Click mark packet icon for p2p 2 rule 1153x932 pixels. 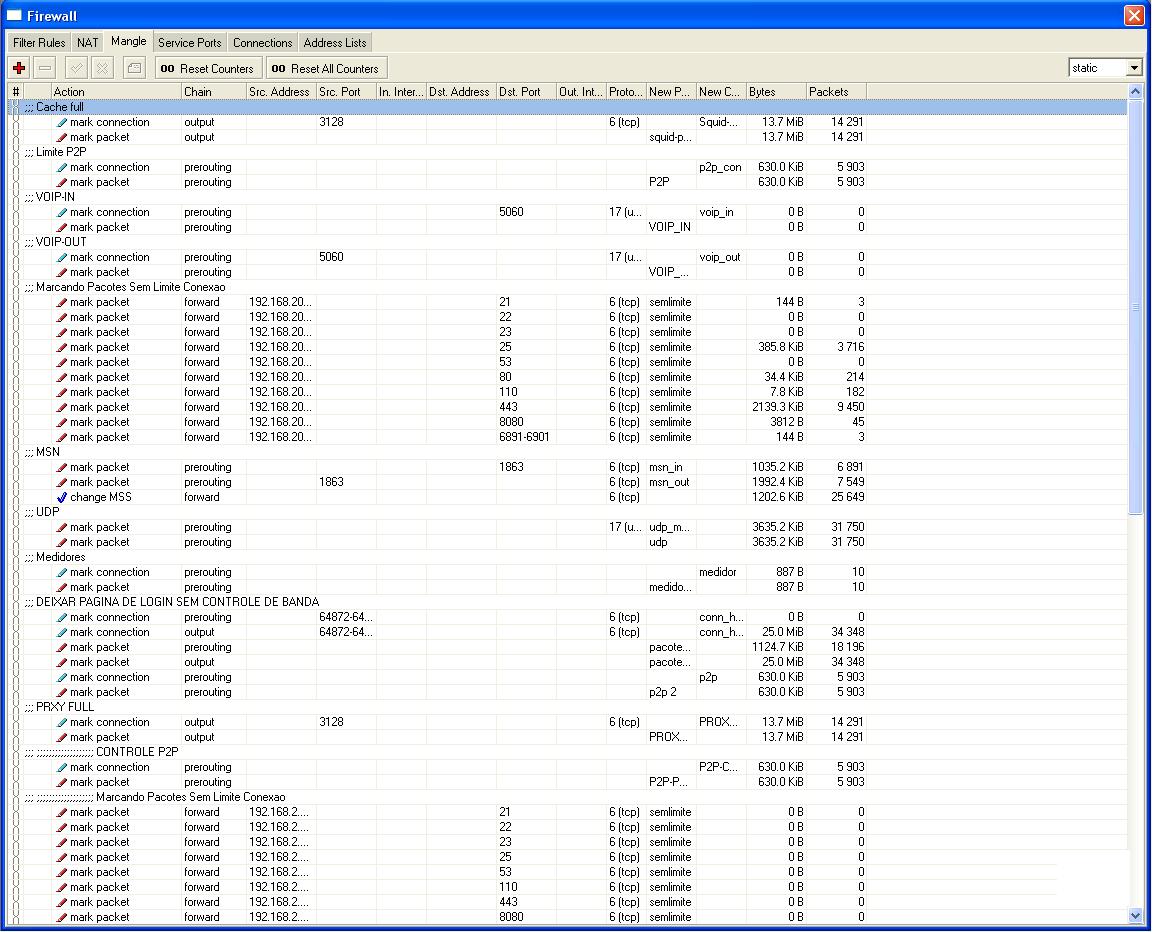point(62,692)
